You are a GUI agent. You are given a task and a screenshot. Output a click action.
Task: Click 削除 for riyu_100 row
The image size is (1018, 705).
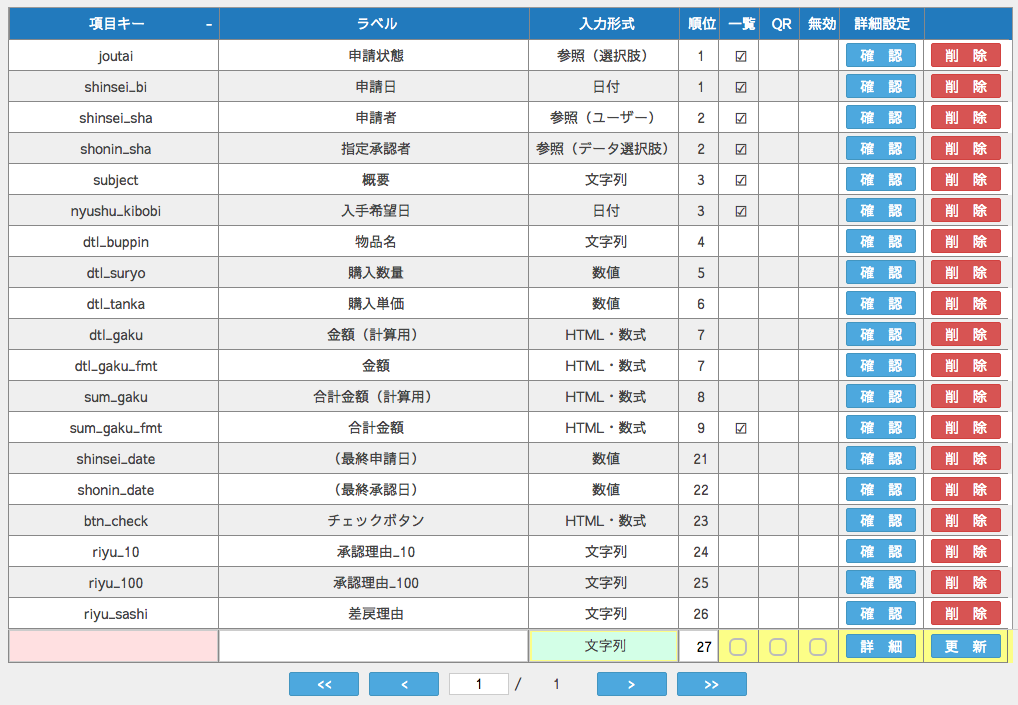[965, 582]
